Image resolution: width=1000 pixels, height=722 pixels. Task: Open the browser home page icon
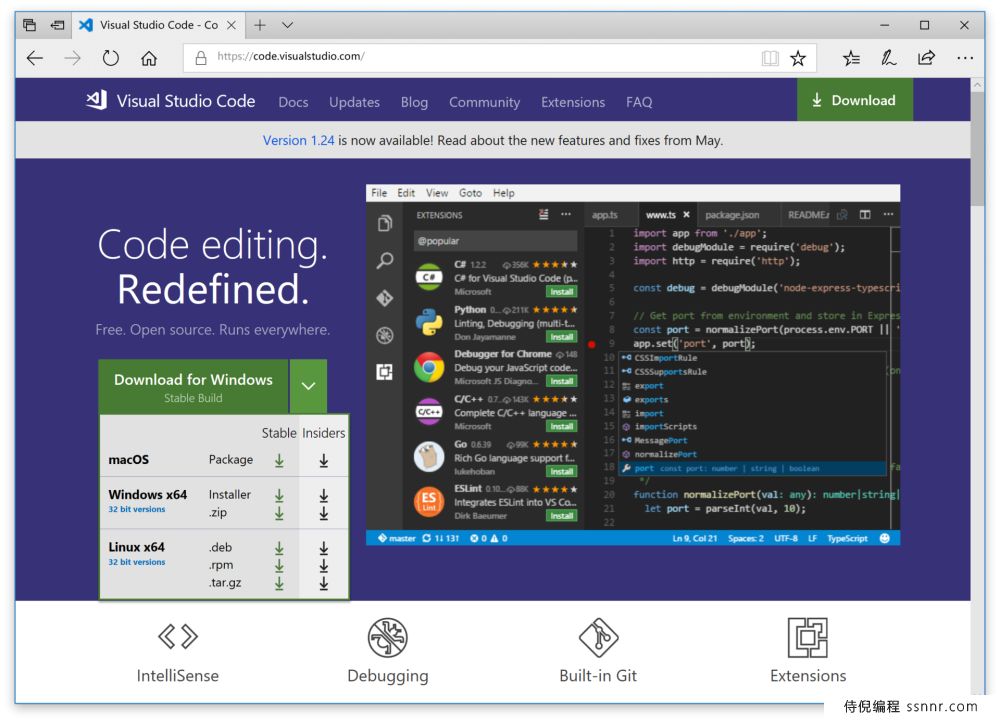point(149,58)
